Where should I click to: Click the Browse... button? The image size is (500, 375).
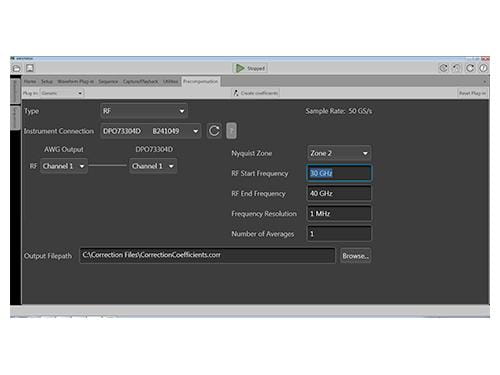[x=356, y=256]
